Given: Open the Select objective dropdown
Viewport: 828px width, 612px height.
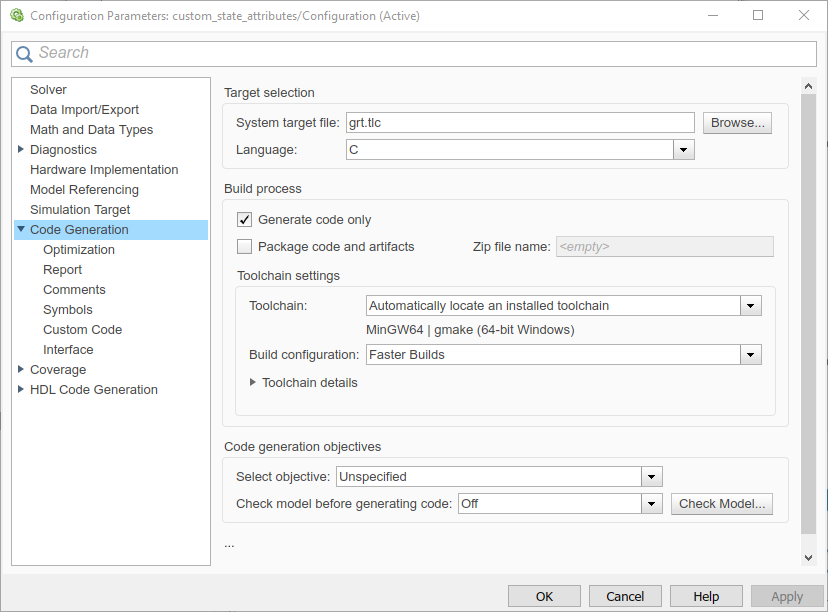Looking at the screenshot, I should click(x=651, y=477).
